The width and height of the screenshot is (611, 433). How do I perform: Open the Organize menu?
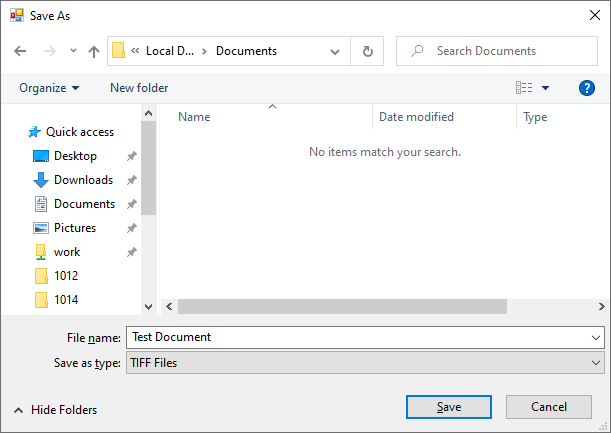49,88
